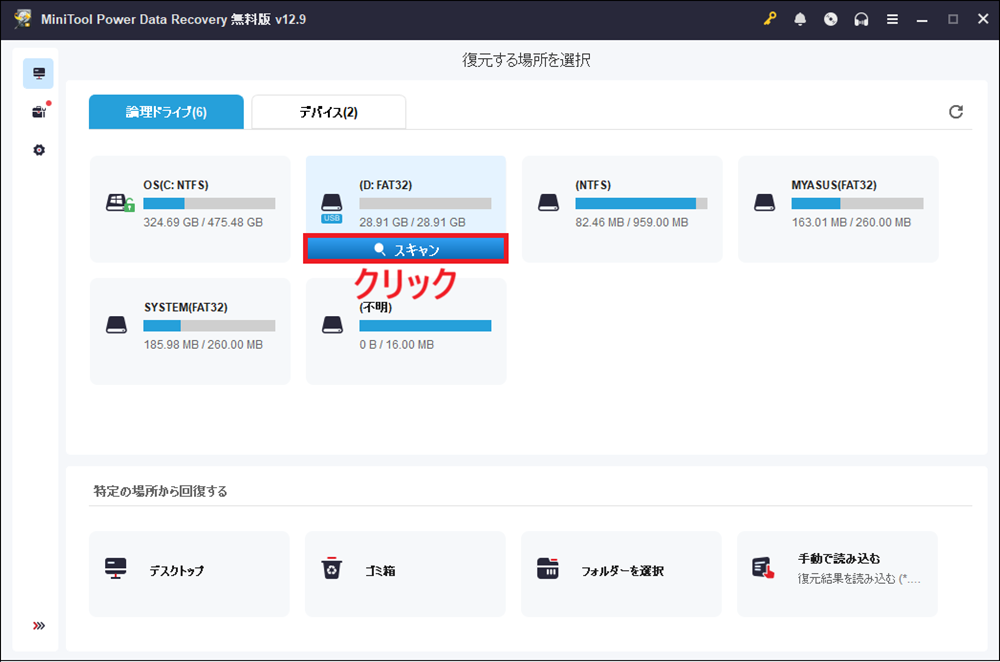1000x662 pixels.
Task: Click the 28.91 GB / 28.91 GB text
Action: point(412,223)
